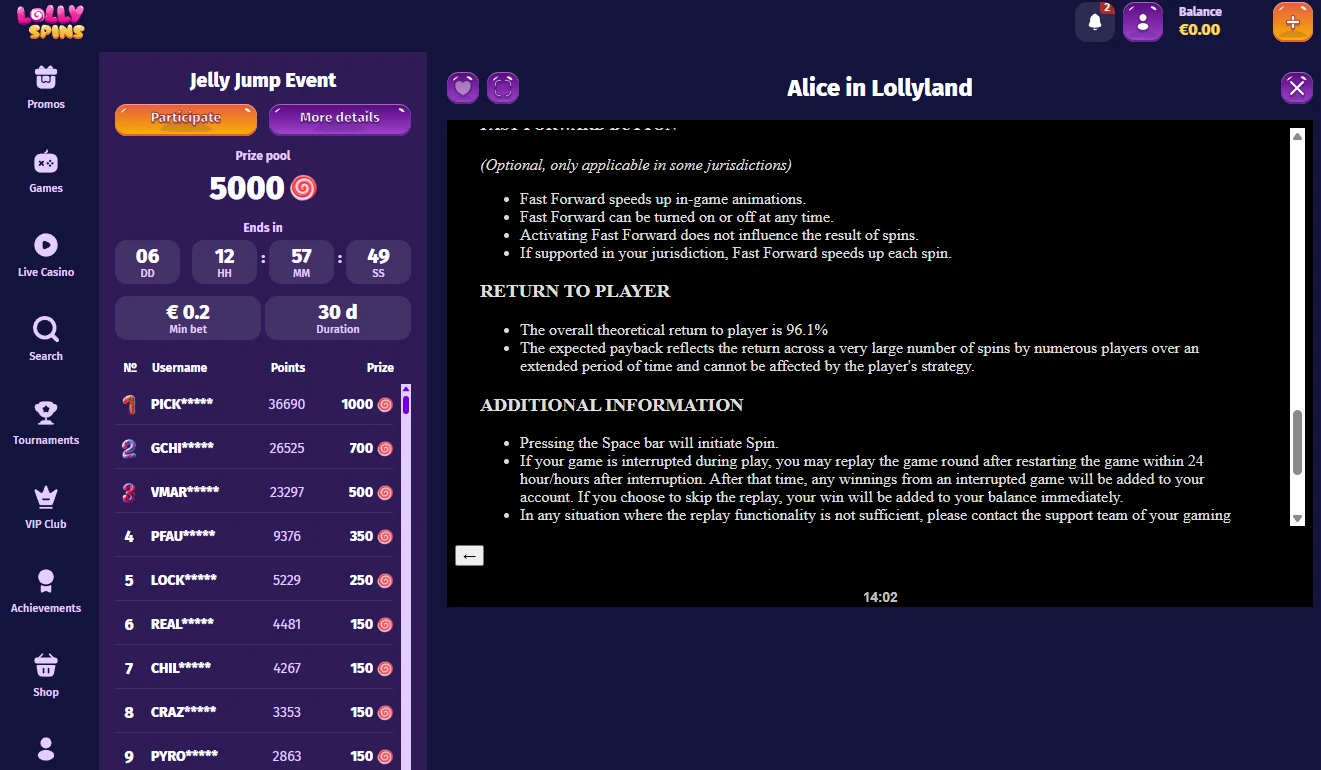The height and width of the screenshot is (770, 1321).
Task: Click the Prize column header
Action: coord(380,368)
